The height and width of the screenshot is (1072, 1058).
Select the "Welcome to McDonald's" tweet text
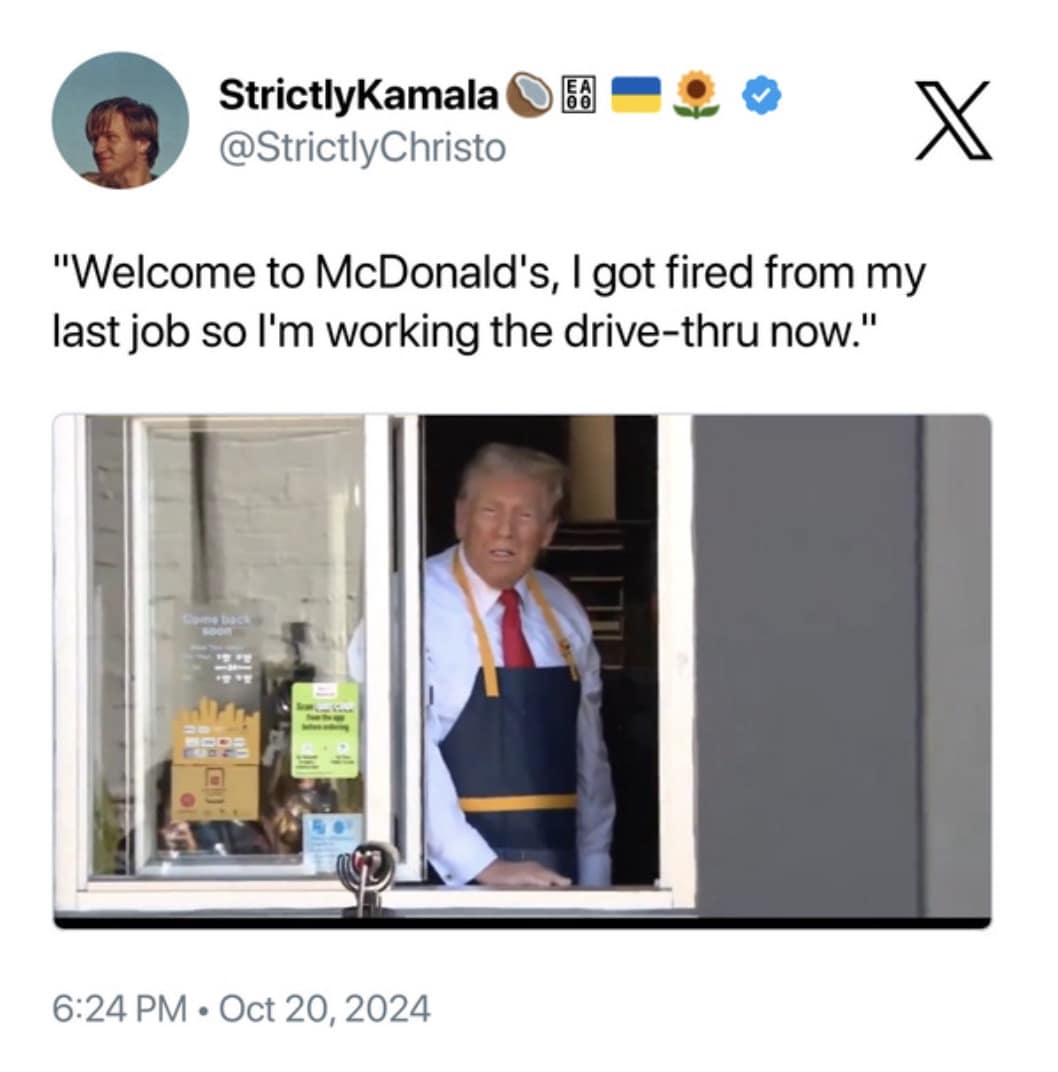tap(489, 302)
